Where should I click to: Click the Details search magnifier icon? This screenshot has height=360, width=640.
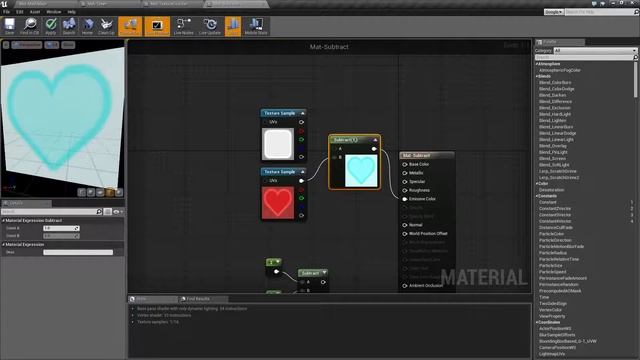tap(99, 211)
